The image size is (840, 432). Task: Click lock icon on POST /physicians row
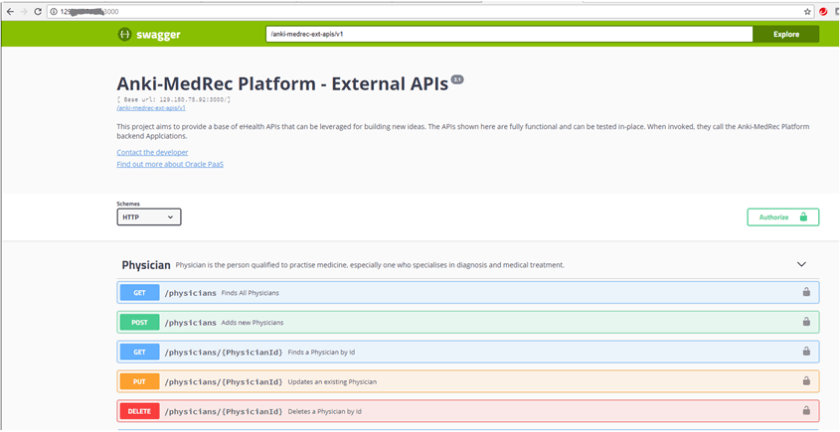coord(805,322)
